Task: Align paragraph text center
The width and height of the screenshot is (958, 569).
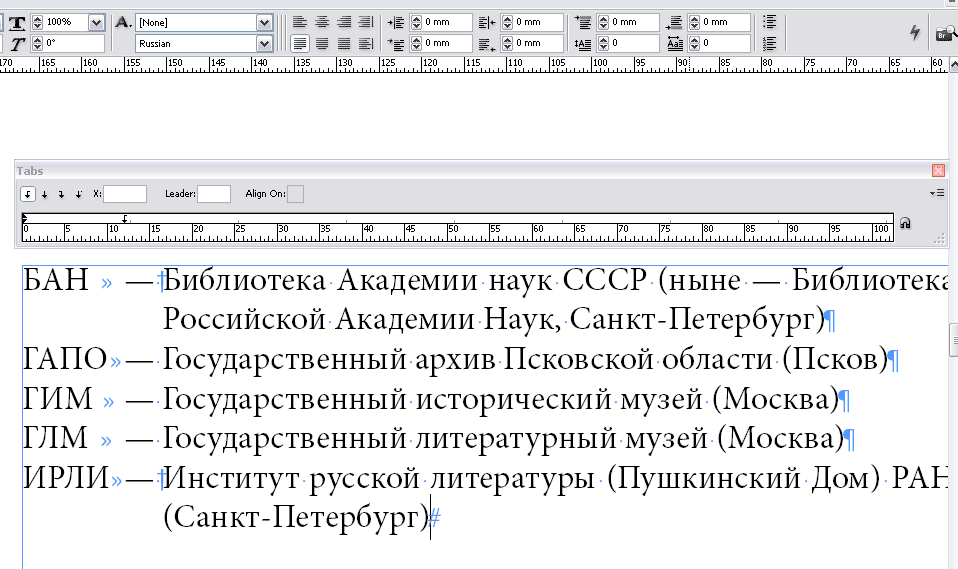Action: click(322, 23)
